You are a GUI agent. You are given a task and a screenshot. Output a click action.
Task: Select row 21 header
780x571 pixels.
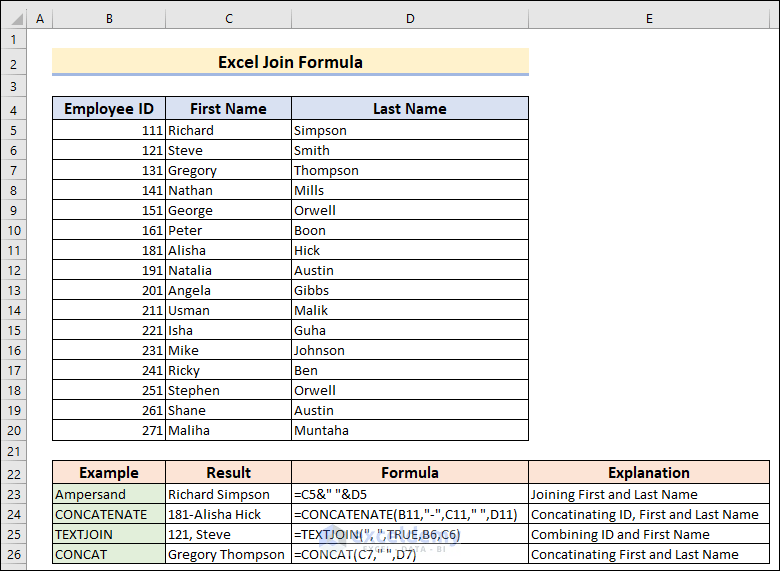point(14,451)
